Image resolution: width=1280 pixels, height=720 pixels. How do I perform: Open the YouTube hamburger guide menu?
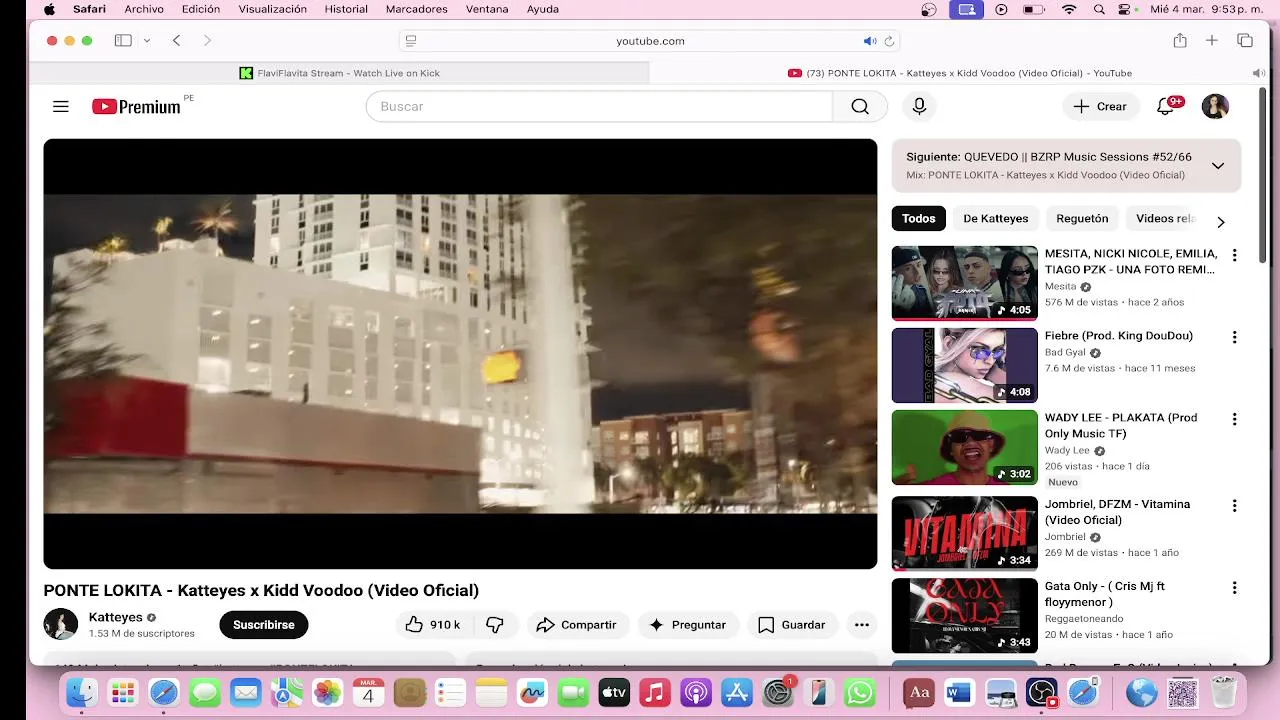pos(61,106)
